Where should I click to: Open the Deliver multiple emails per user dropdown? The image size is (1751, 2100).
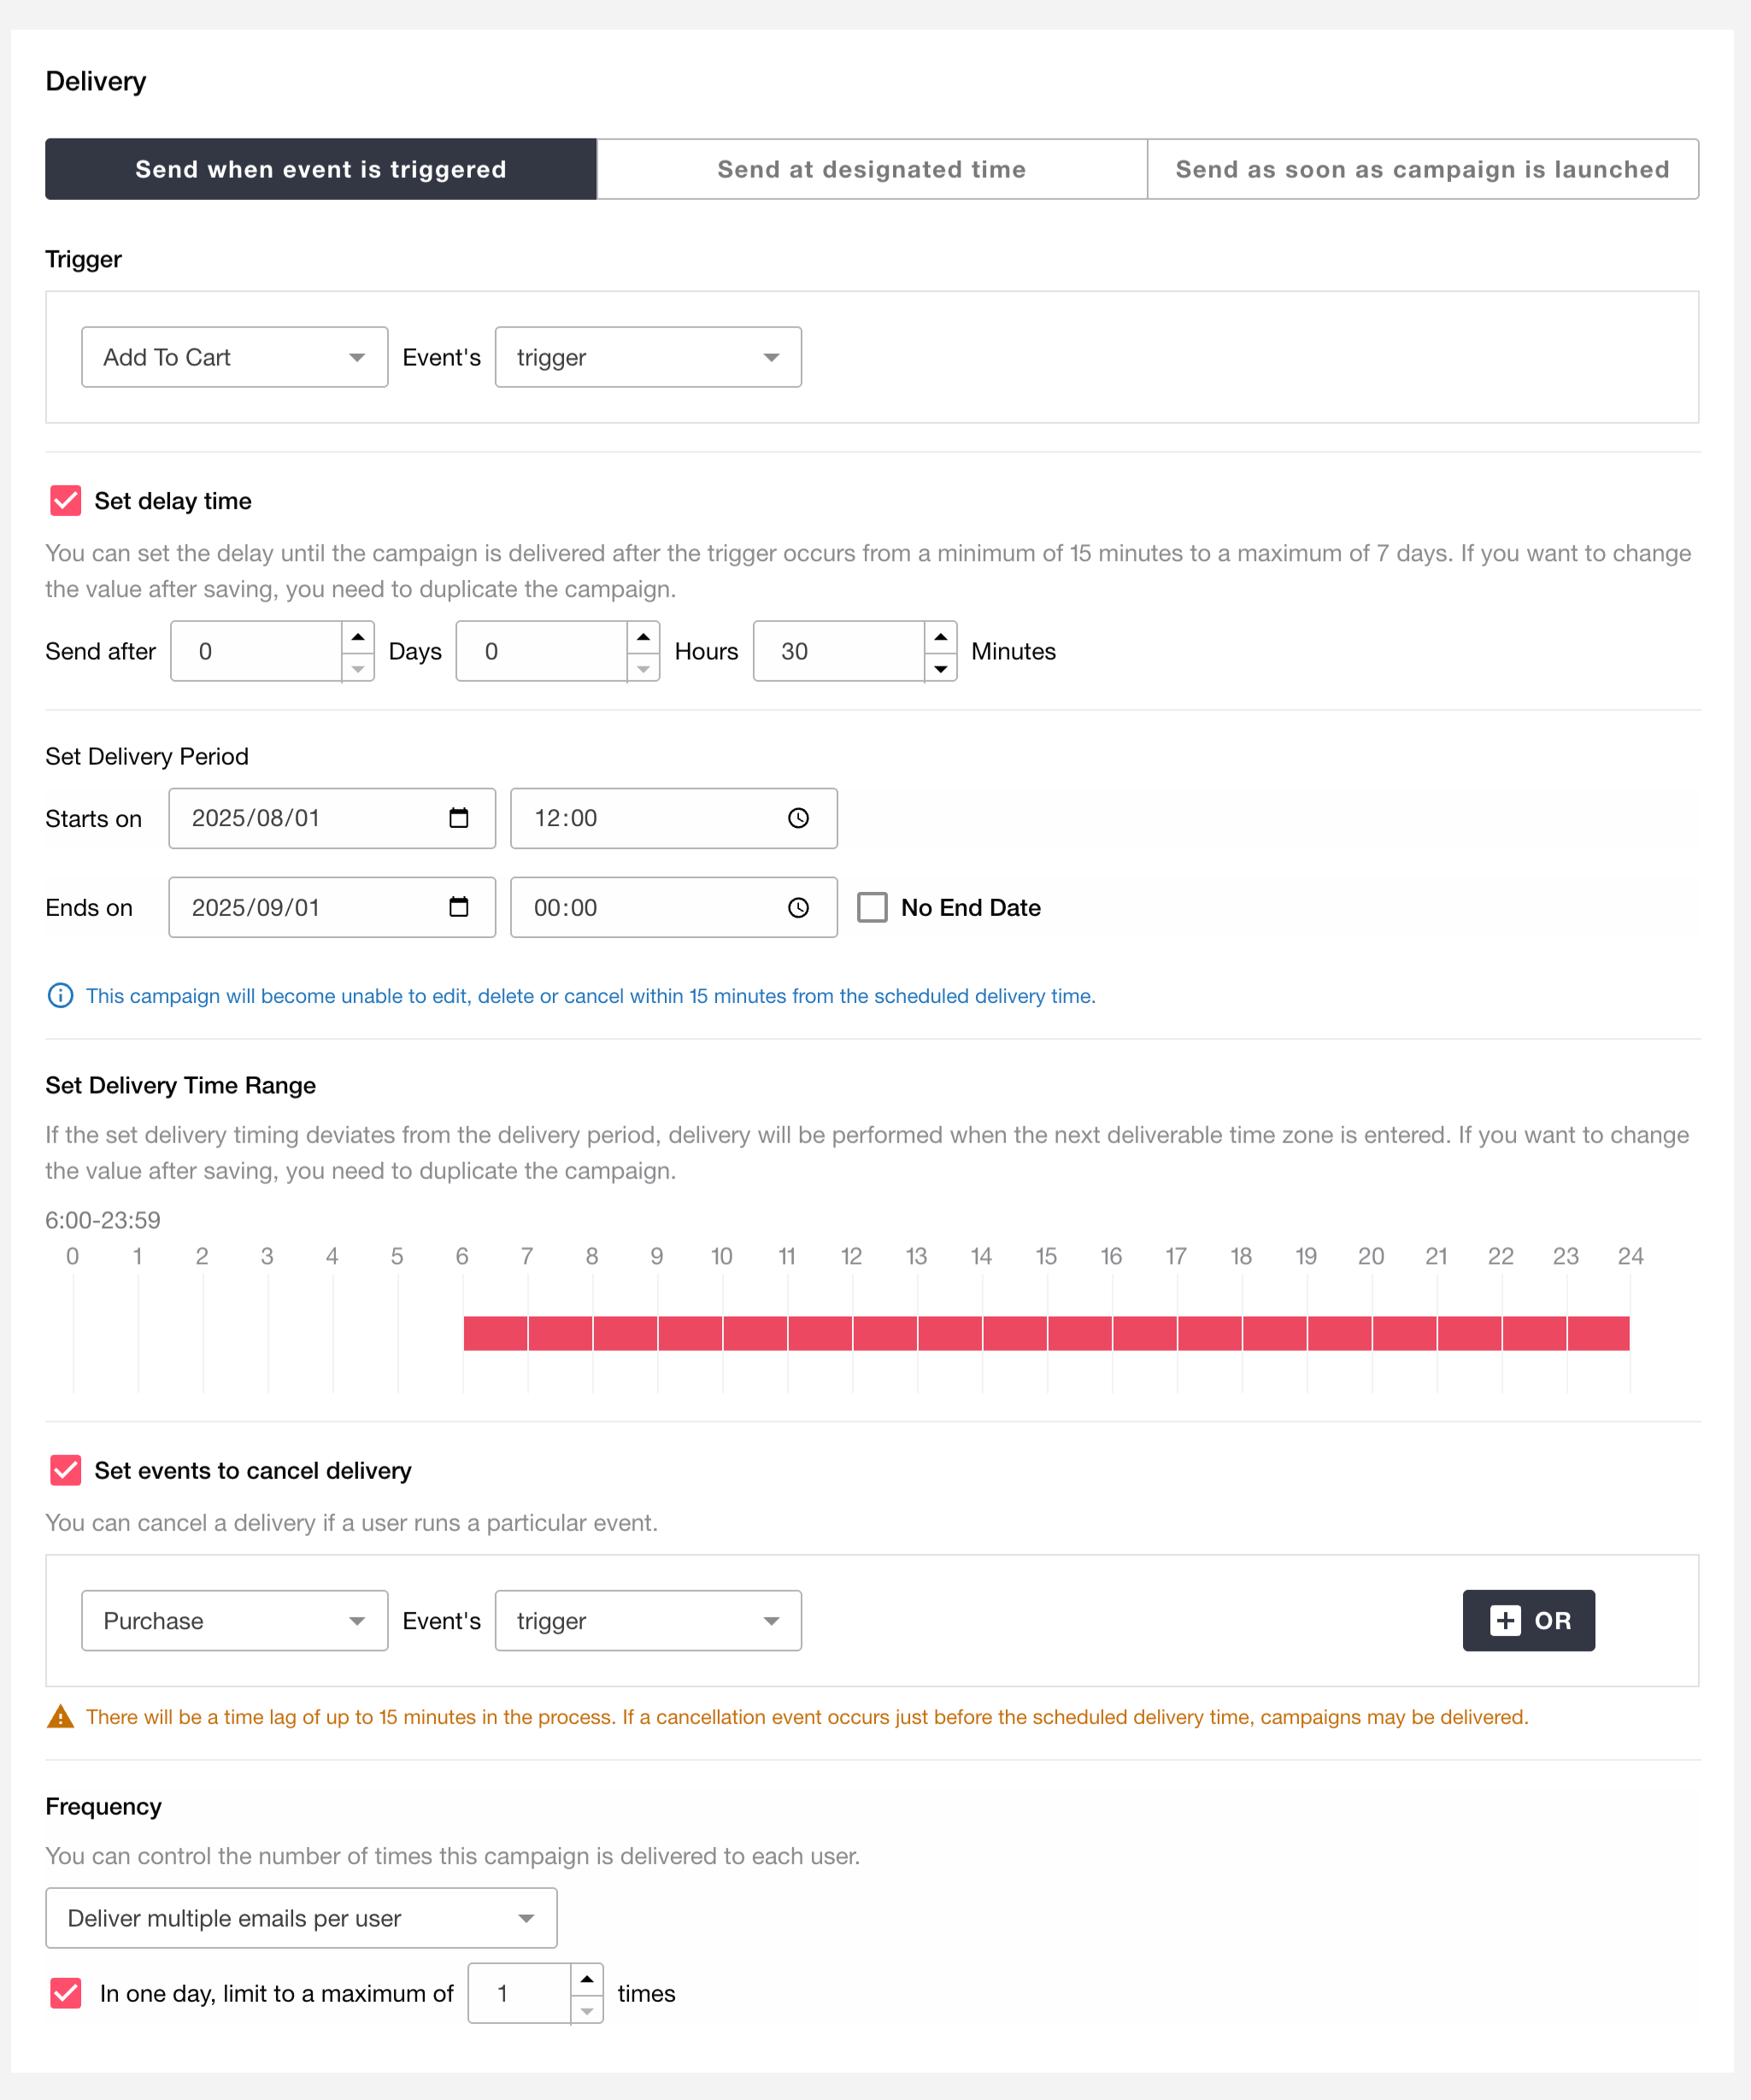pyautogui.click(x=301, y=1918)
